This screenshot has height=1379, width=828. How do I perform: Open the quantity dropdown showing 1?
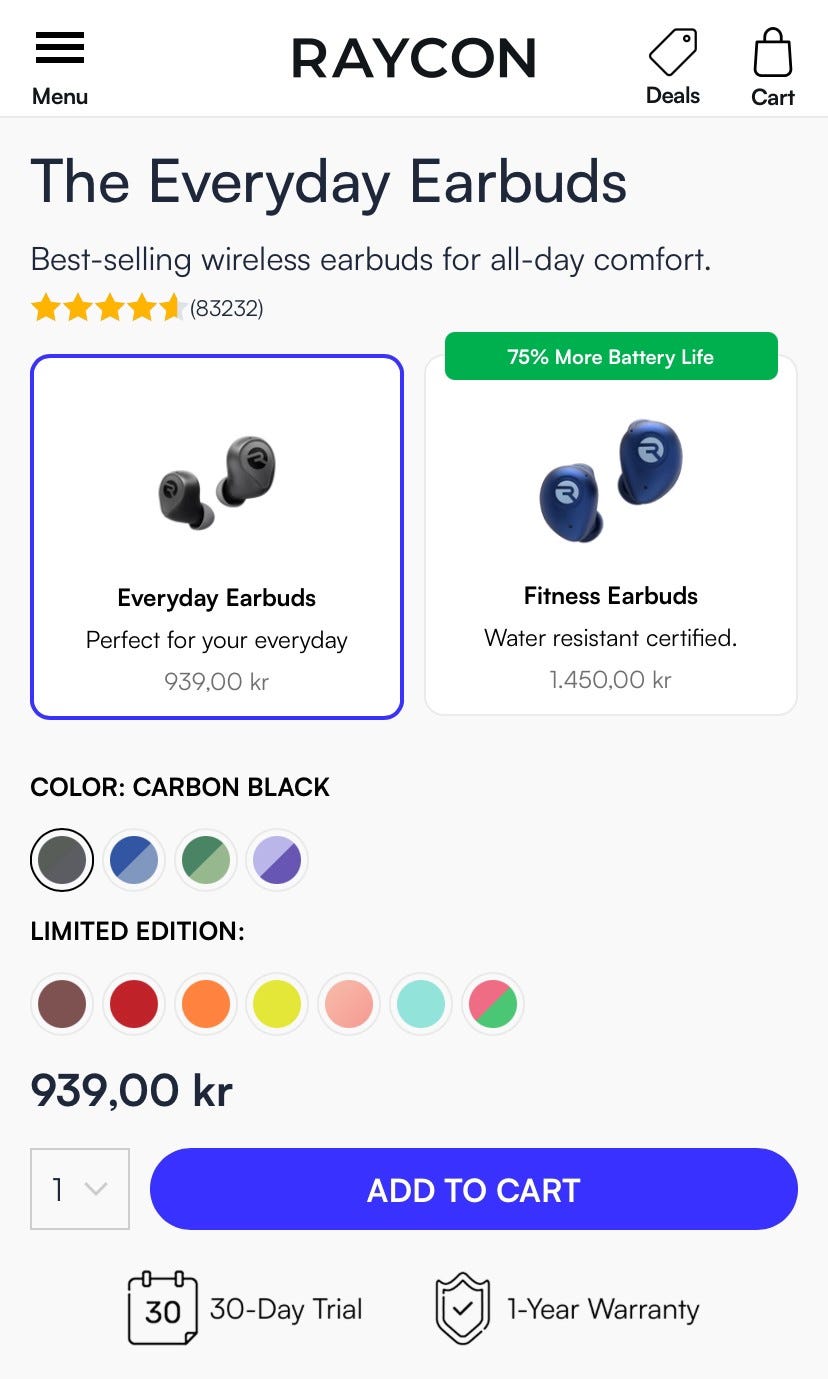(x=80, y=1189)
